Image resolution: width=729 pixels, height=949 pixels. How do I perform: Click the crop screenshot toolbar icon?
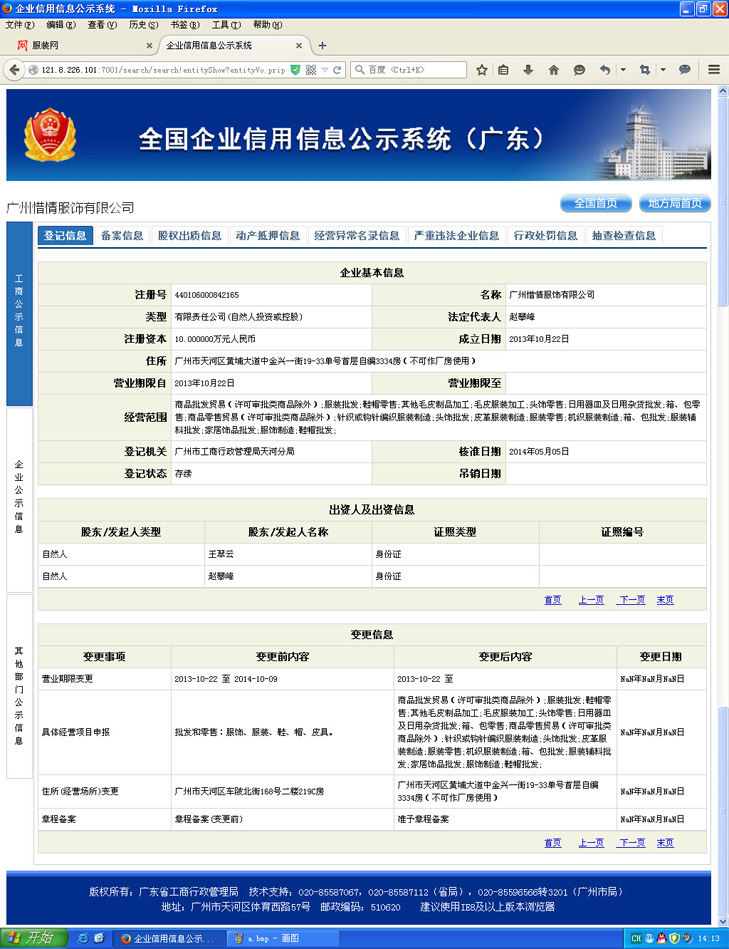[x=645, y=70]
